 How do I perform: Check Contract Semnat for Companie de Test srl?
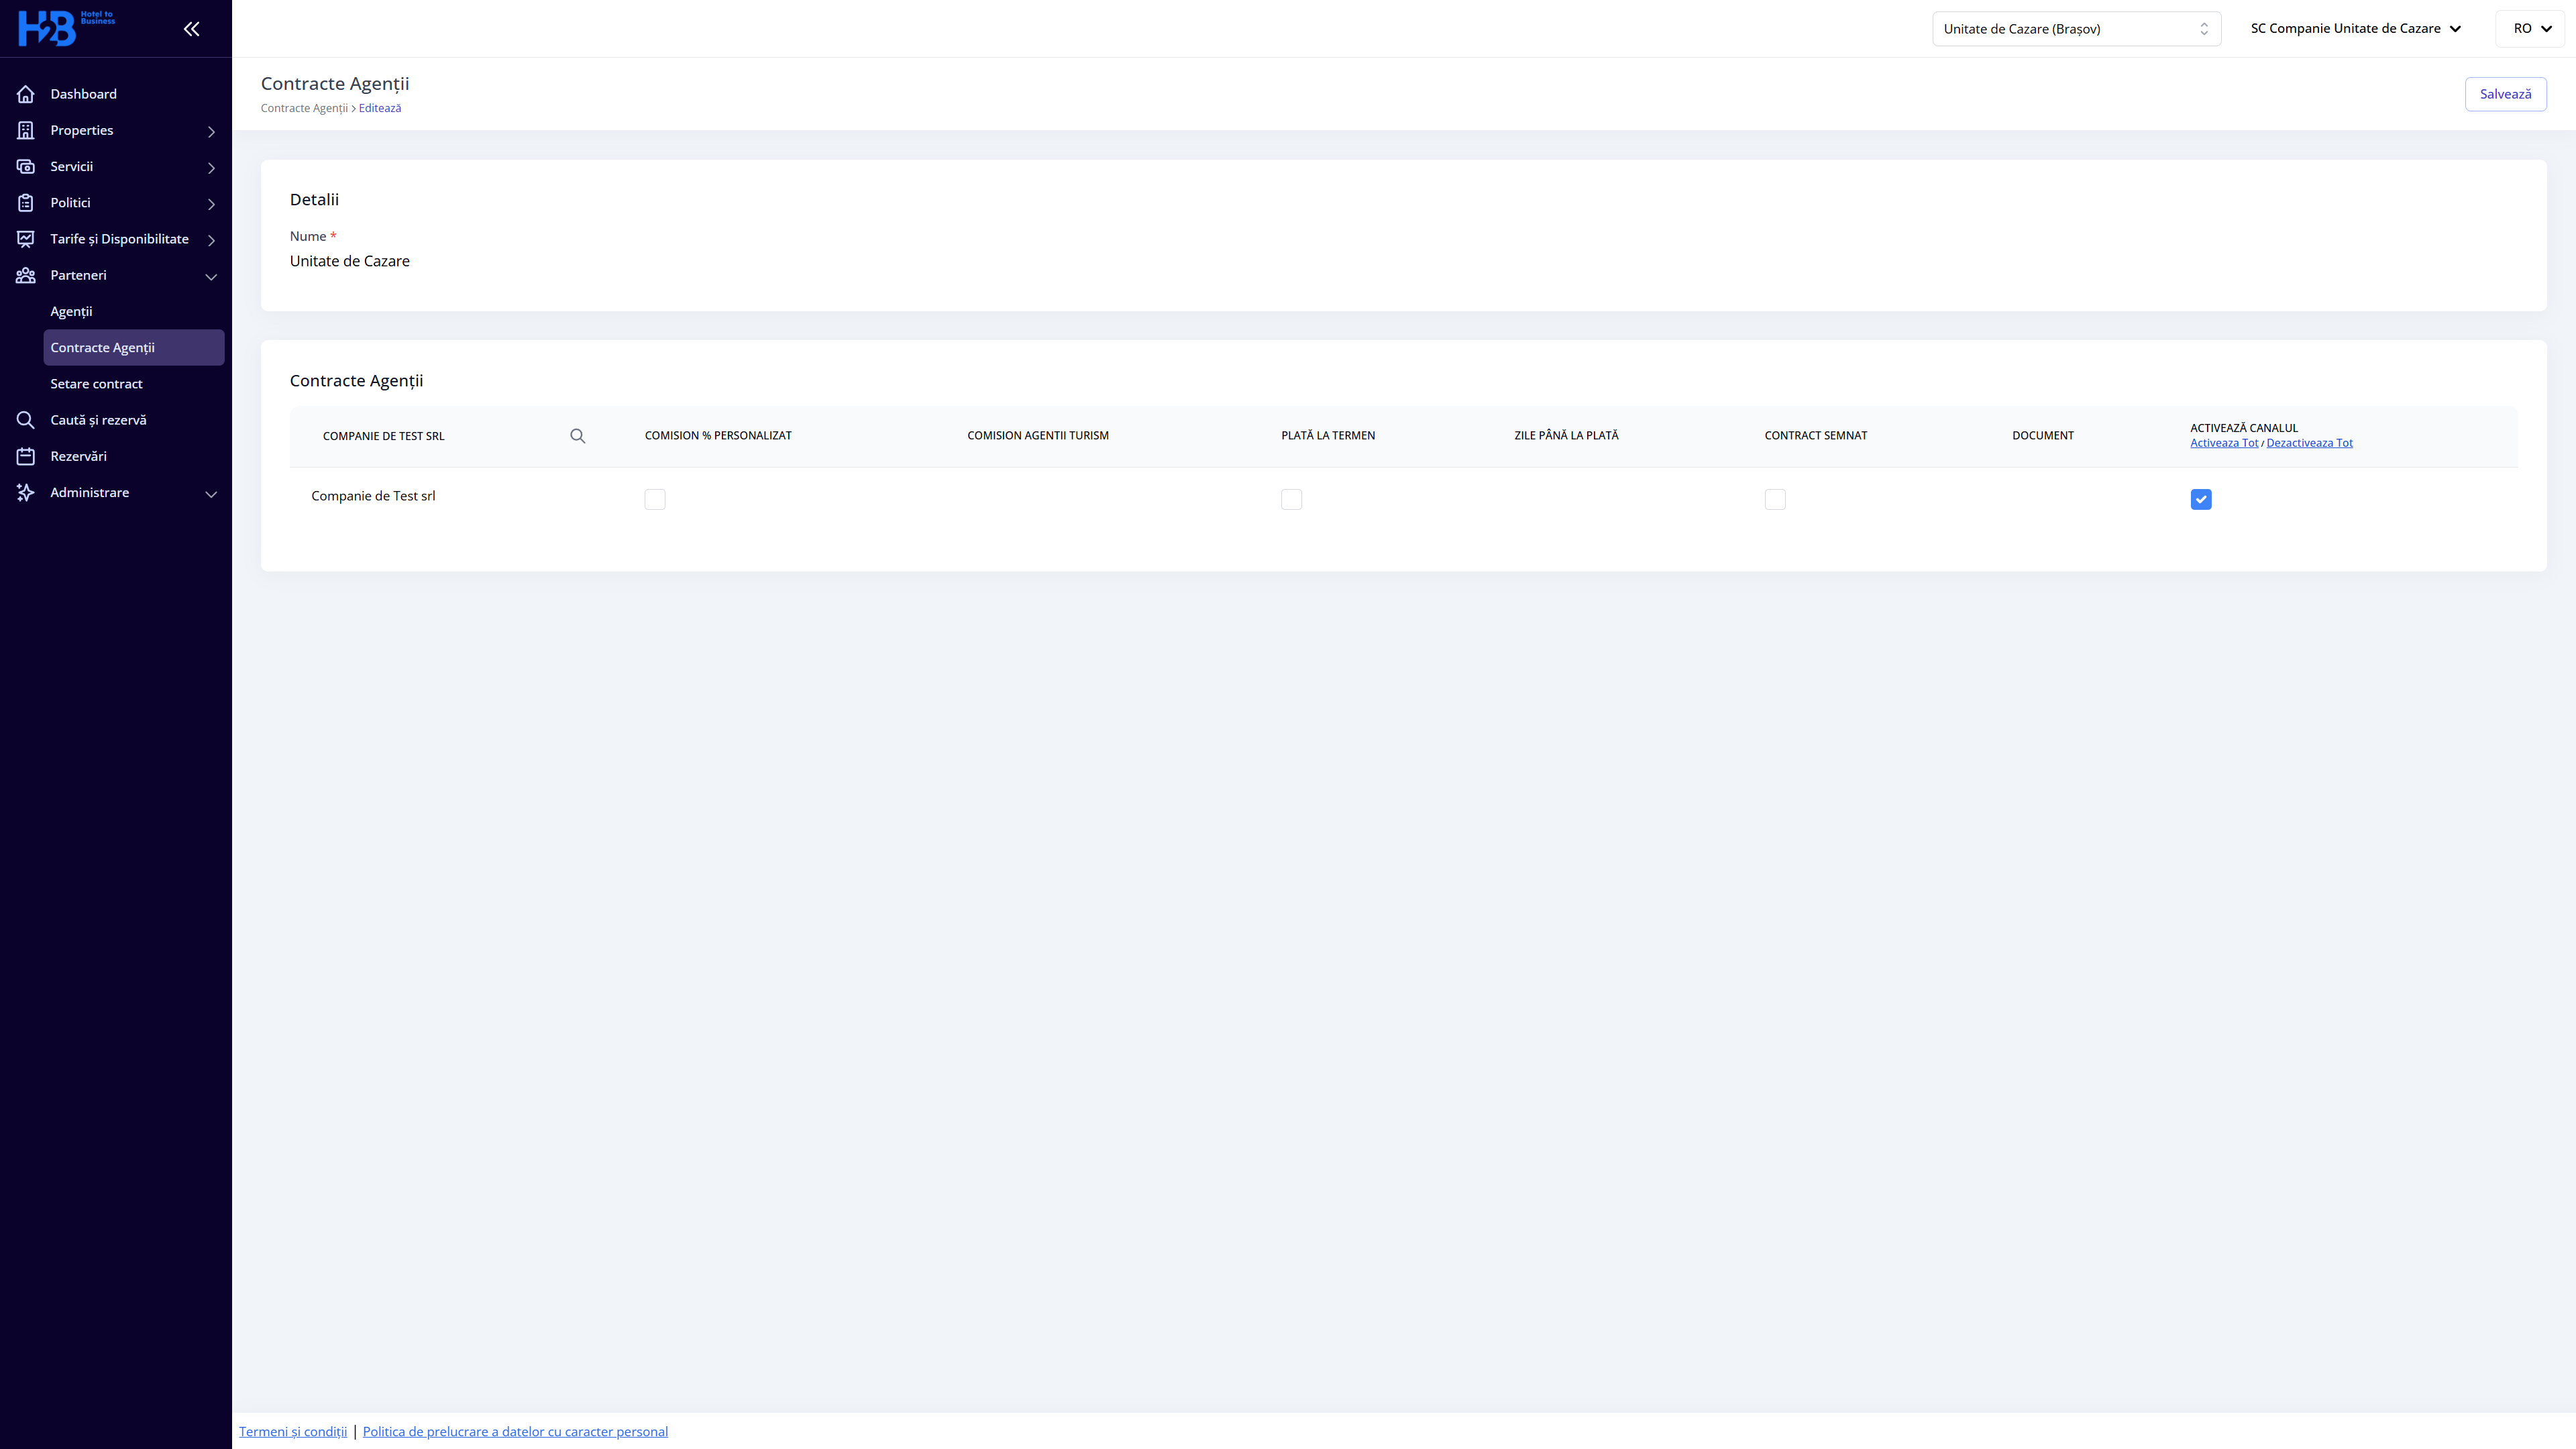1775,499
